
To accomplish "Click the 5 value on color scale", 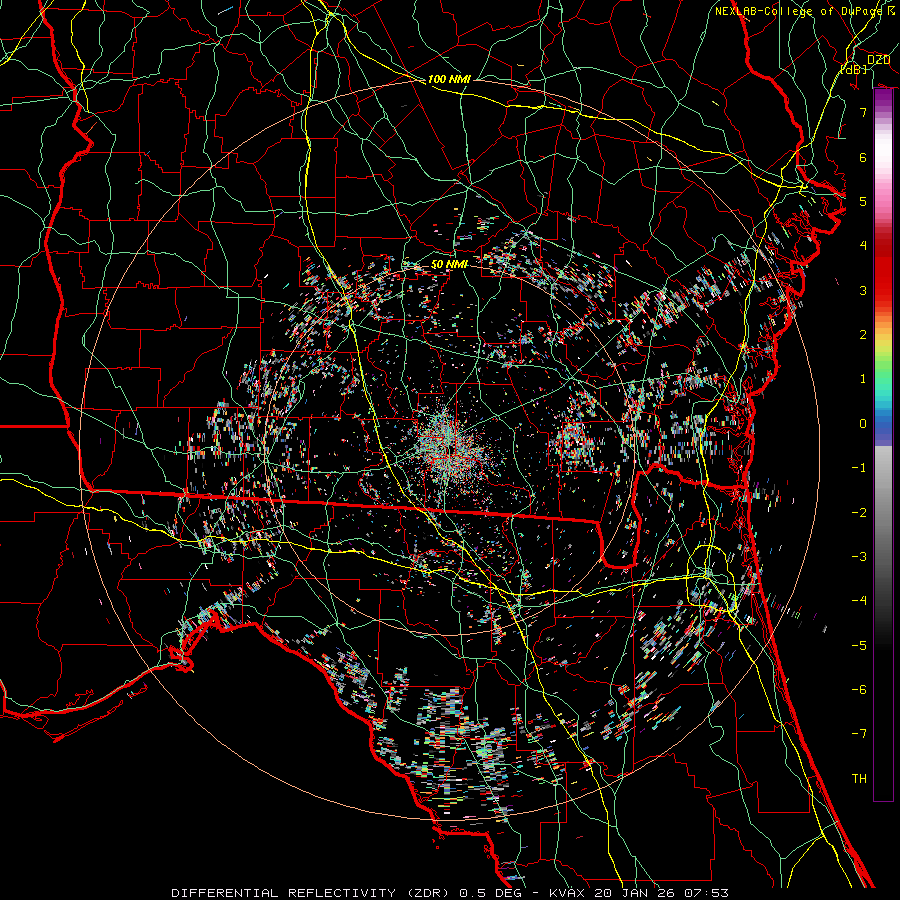I will [x=863, y=201].
